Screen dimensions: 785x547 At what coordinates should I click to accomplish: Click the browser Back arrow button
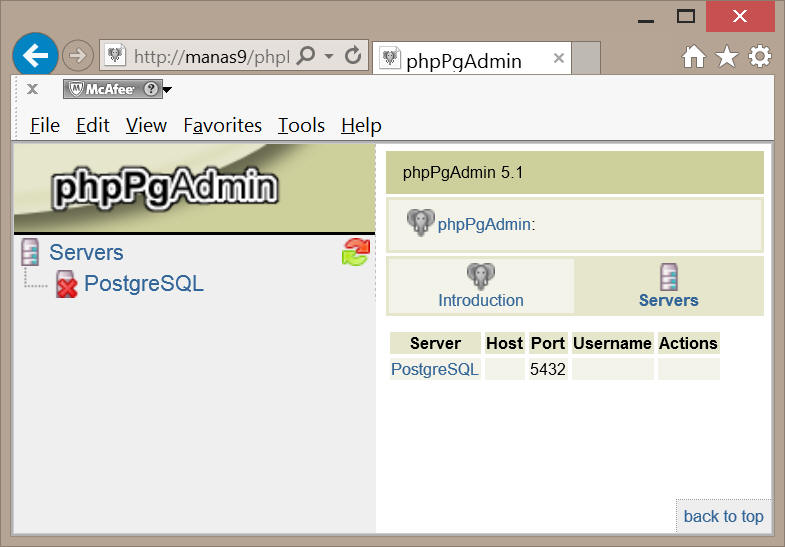[x=35, y=55]
